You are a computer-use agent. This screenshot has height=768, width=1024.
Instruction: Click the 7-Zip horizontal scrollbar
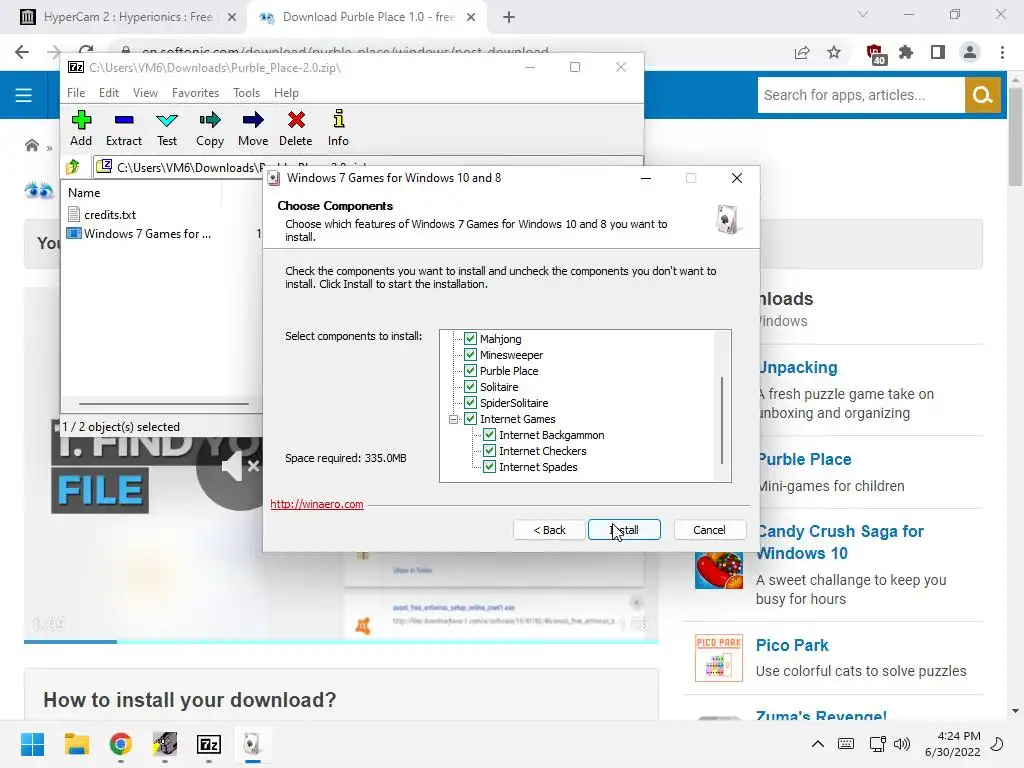pyautogui.click(x=163, y=404)
